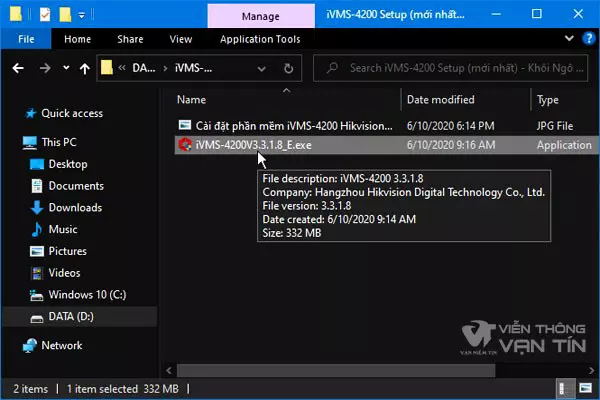600x400 pixels.
Task: Select the DATA (D:) drive
Action: tap(71, 317)
